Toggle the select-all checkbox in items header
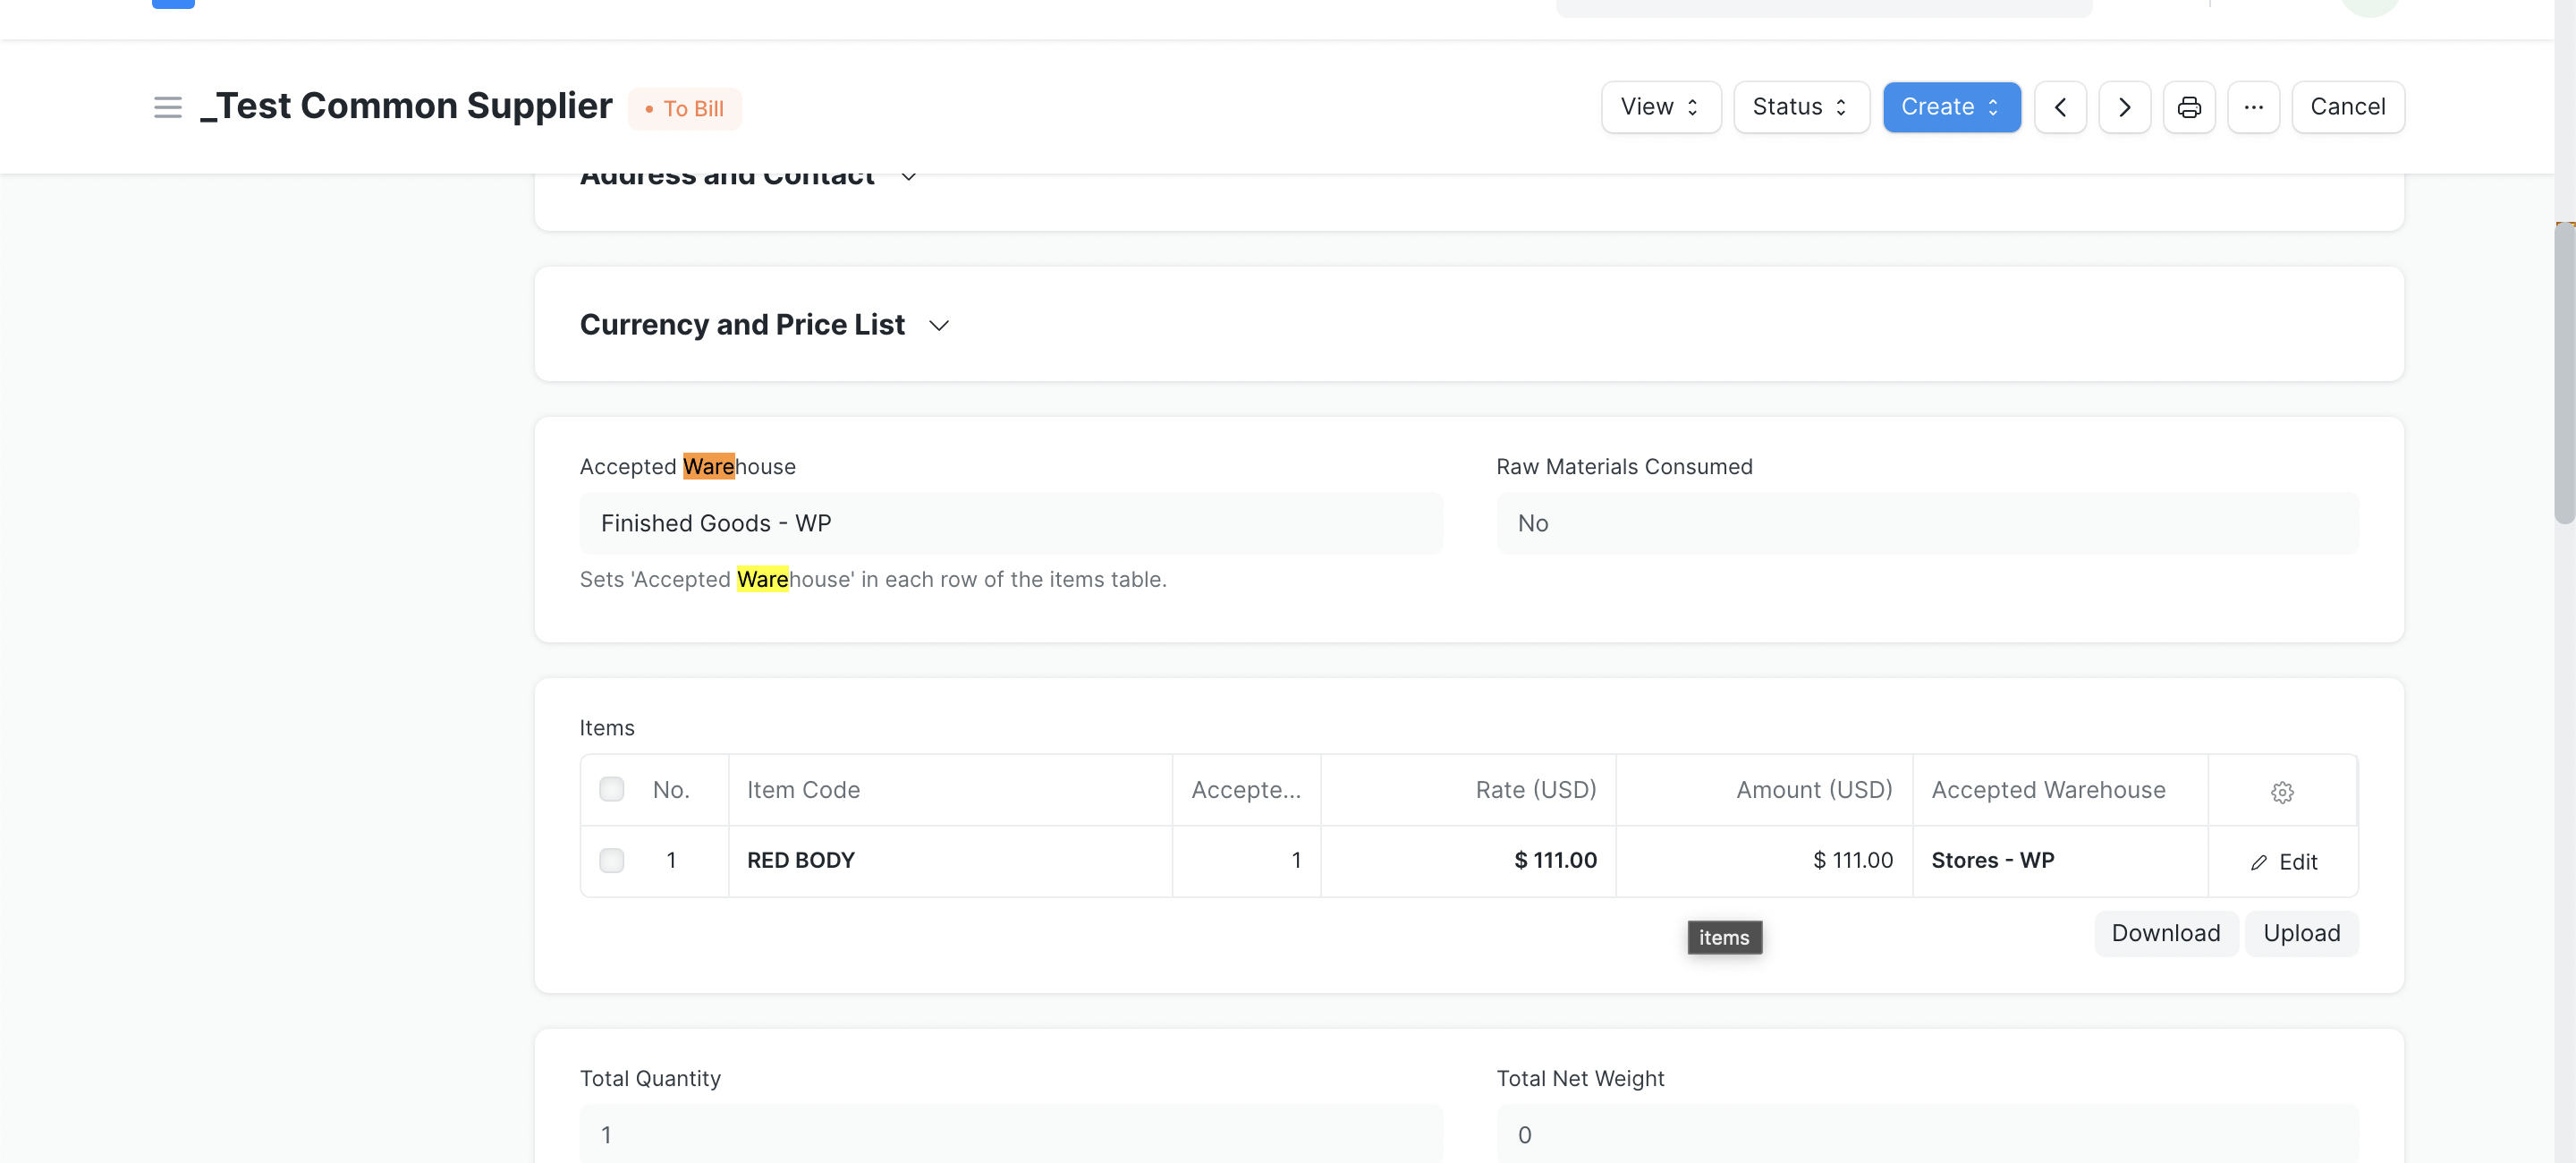 coord(611,789)
